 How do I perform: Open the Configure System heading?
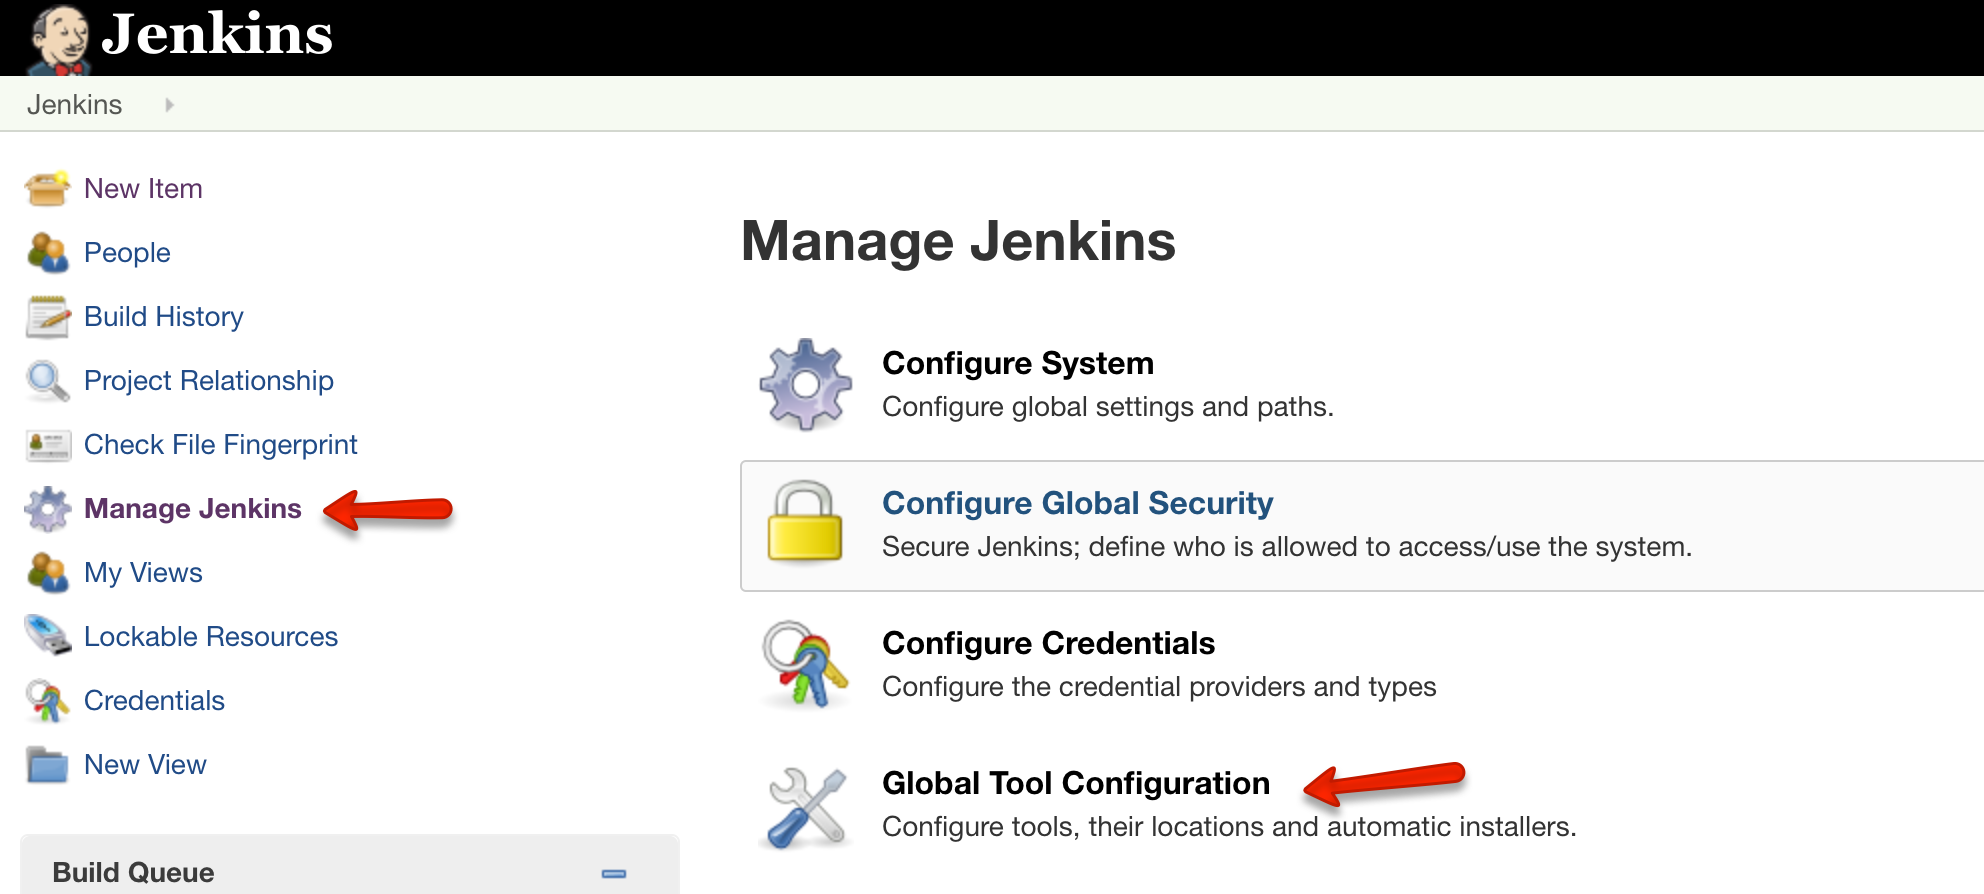[1018, 363]
